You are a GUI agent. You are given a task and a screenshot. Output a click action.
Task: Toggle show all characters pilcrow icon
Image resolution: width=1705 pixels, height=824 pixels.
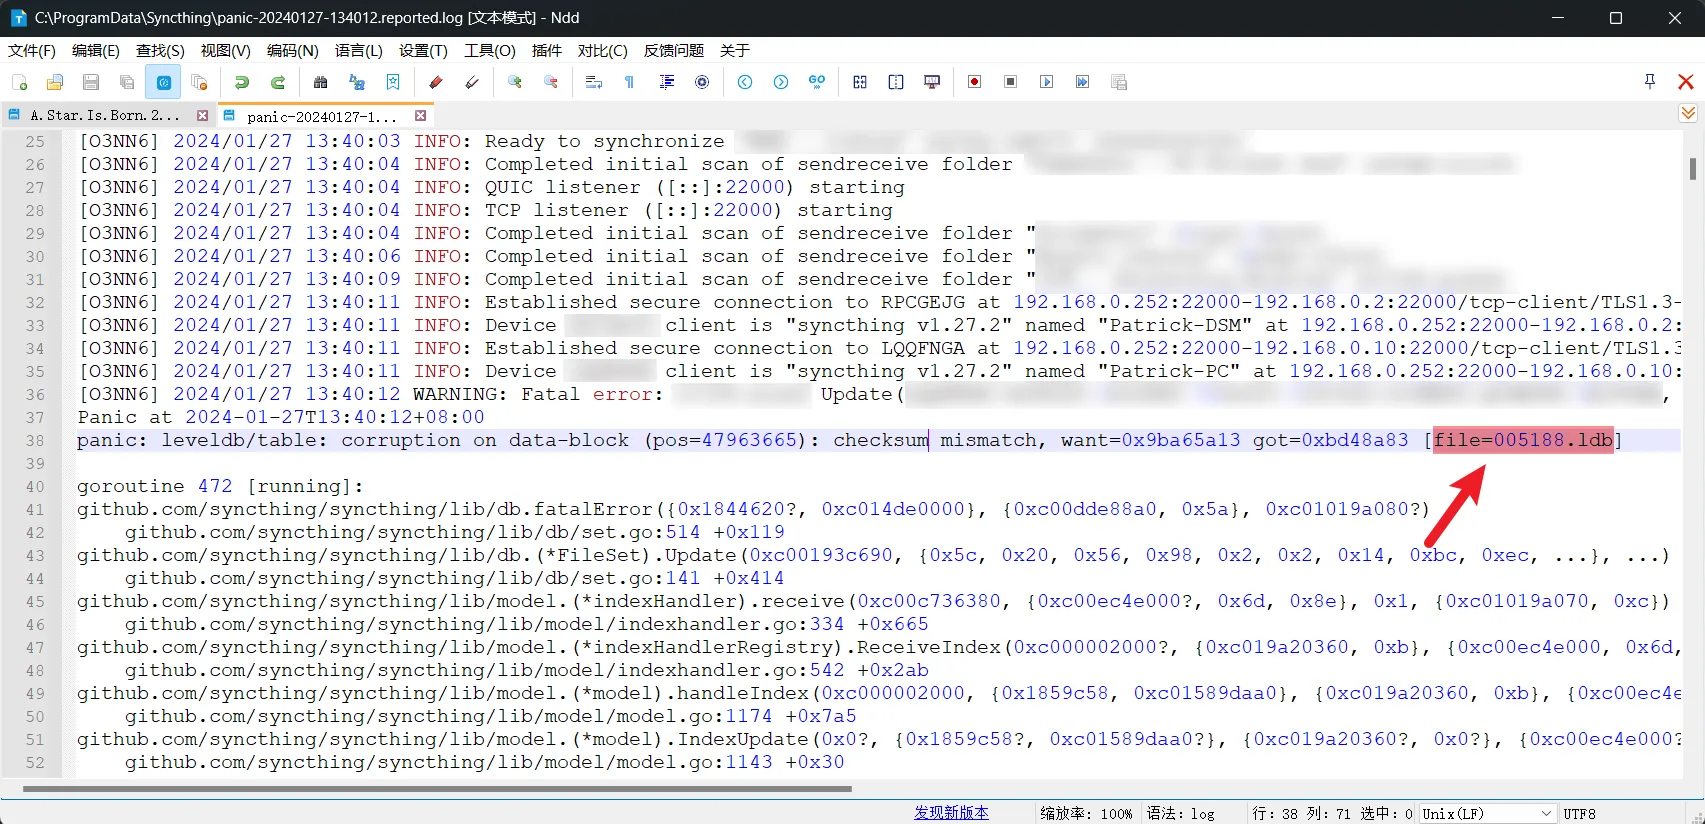(629, 82)
